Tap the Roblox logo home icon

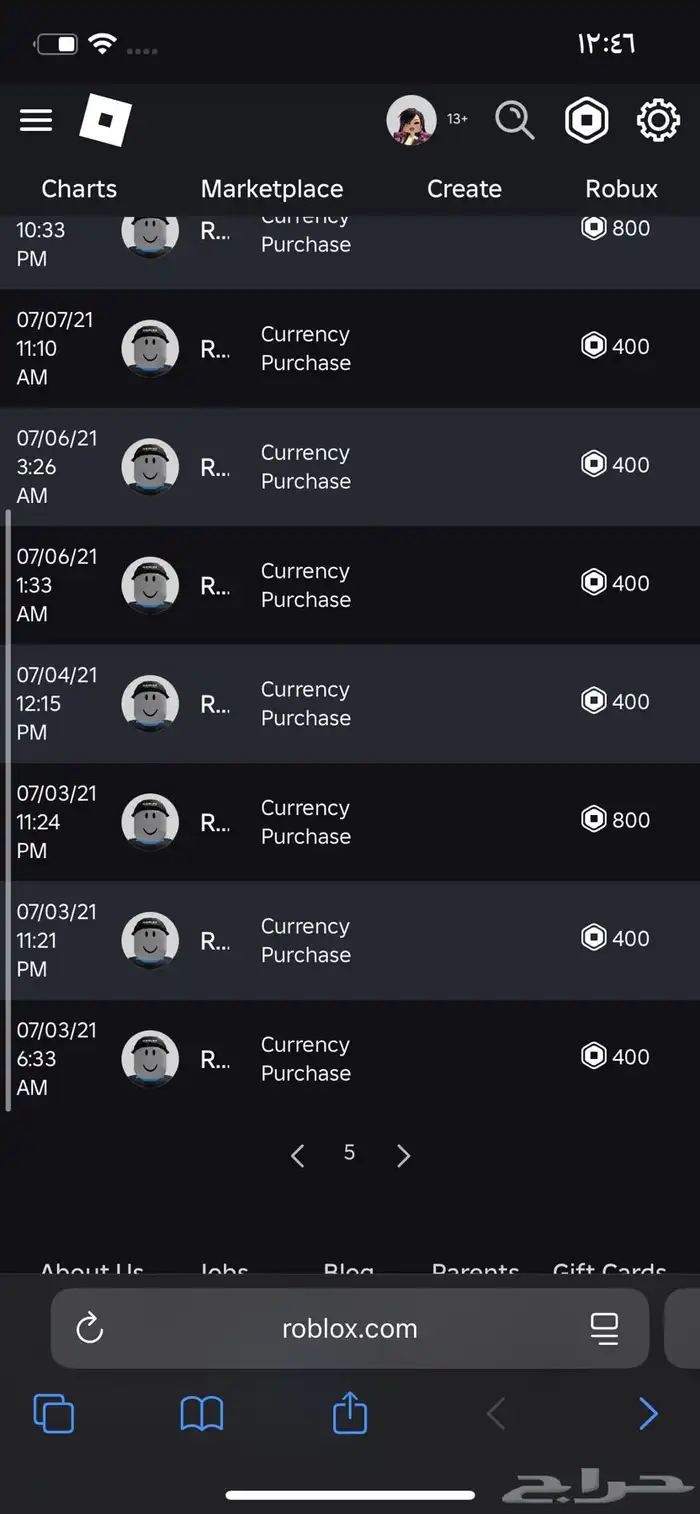[105, 120]
